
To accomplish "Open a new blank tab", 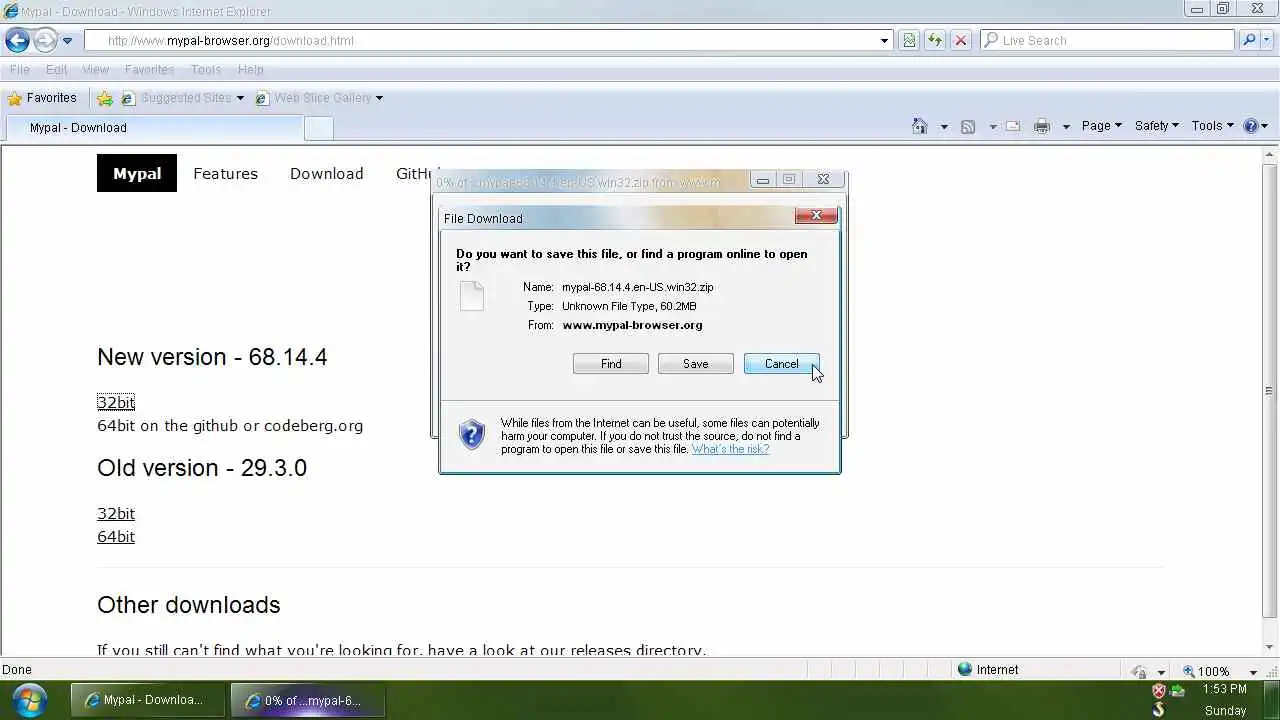I will (x=318, y=128).
